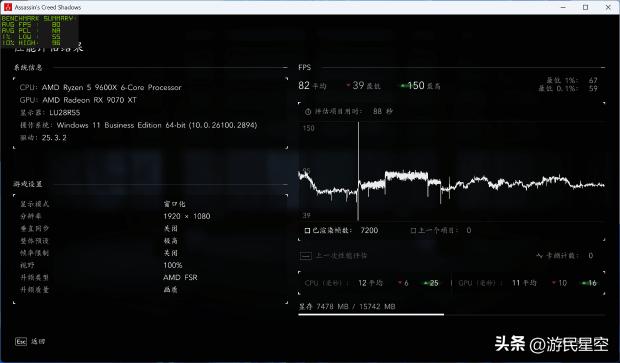
Task: Click the Esc return button
Action: tap(30, 342)
